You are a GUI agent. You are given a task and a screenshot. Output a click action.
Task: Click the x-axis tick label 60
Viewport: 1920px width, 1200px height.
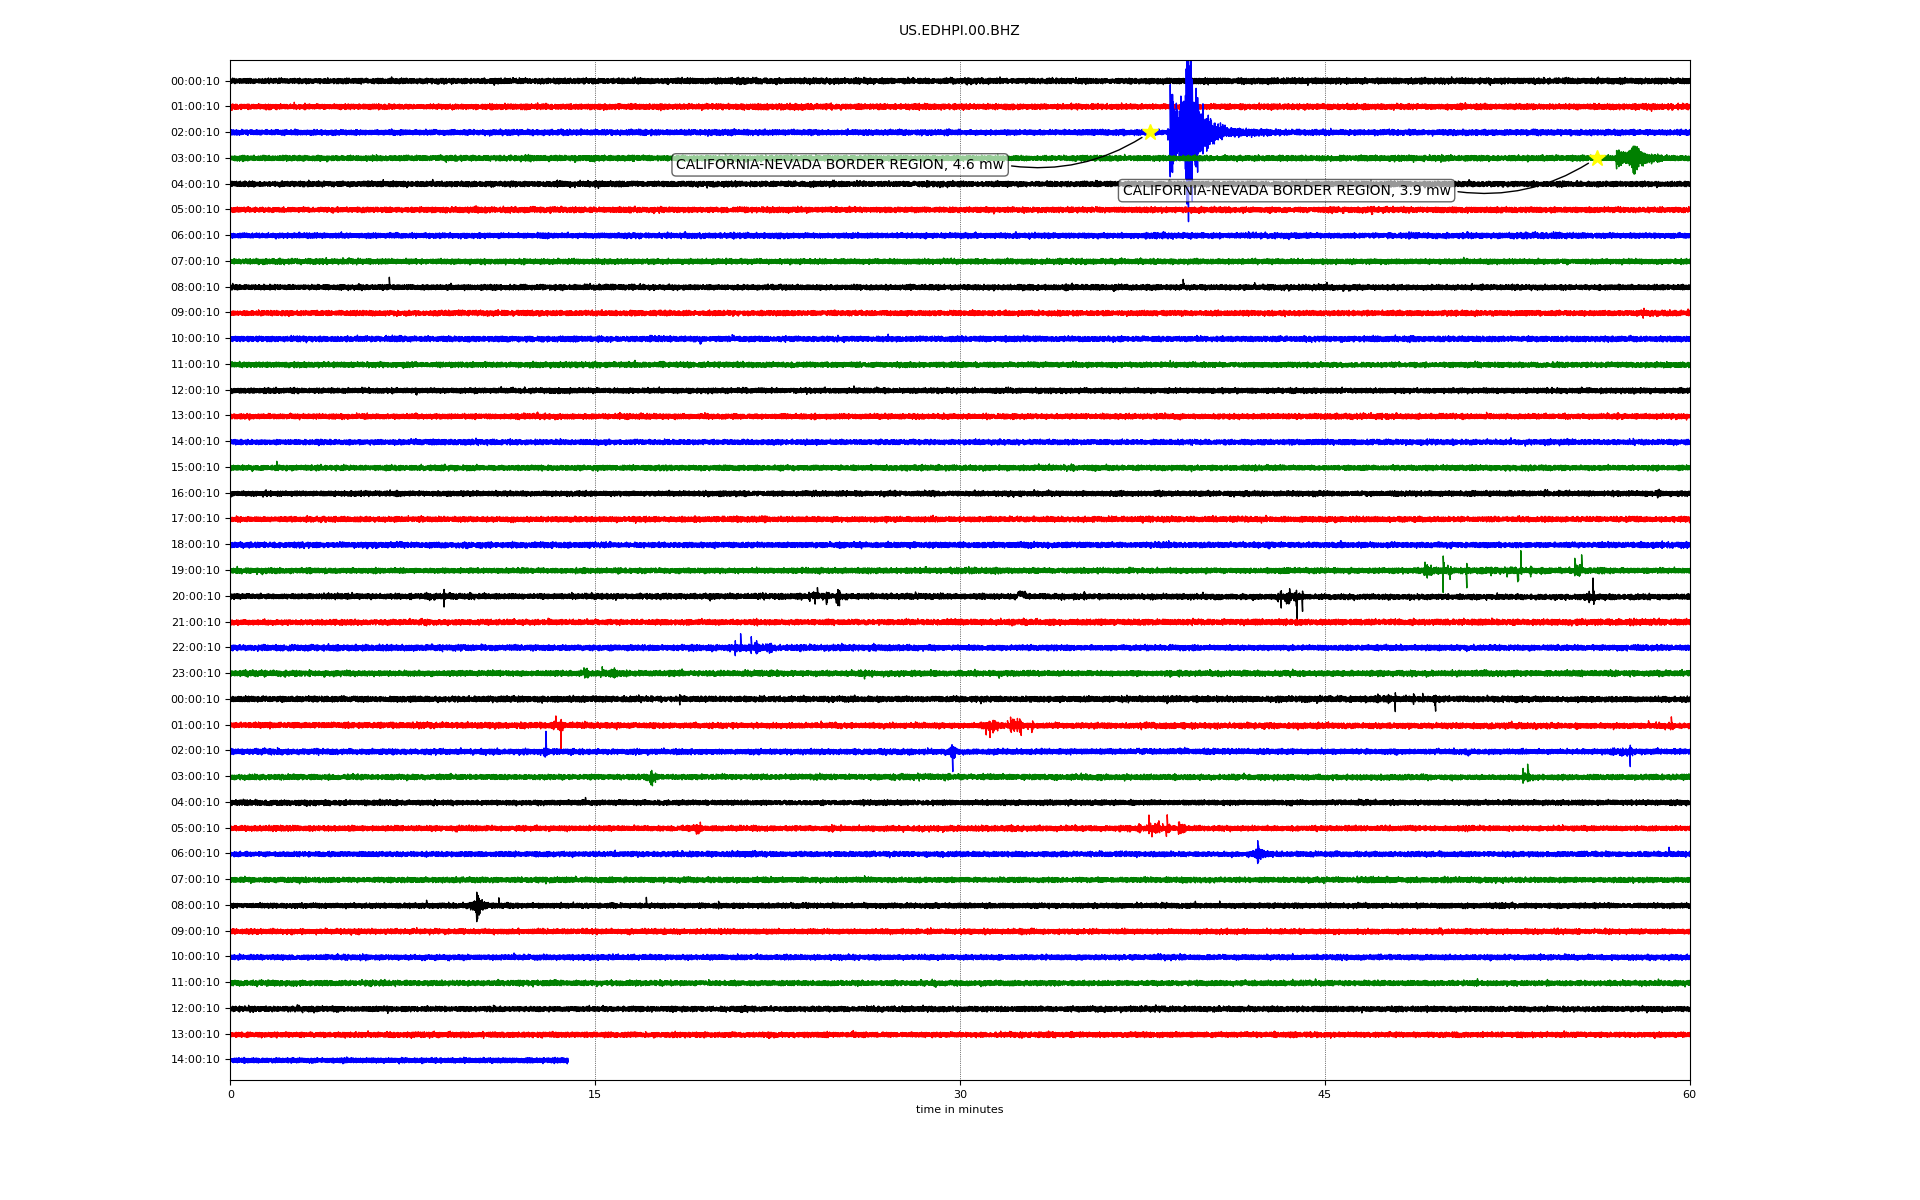pyautogui.click(x=1689, y=1094)
